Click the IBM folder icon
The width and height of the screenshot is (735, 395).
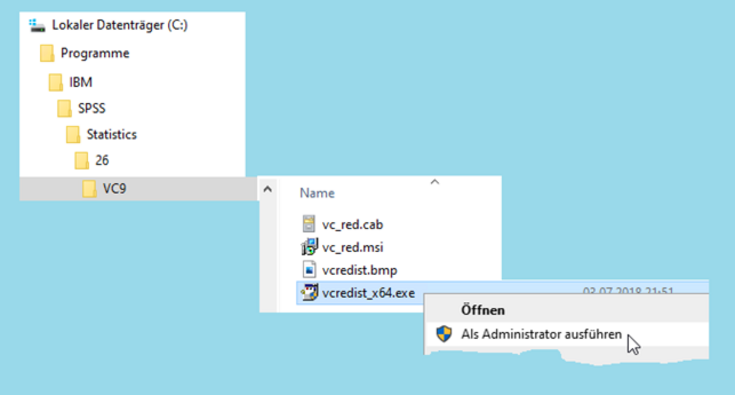[56, 82]
